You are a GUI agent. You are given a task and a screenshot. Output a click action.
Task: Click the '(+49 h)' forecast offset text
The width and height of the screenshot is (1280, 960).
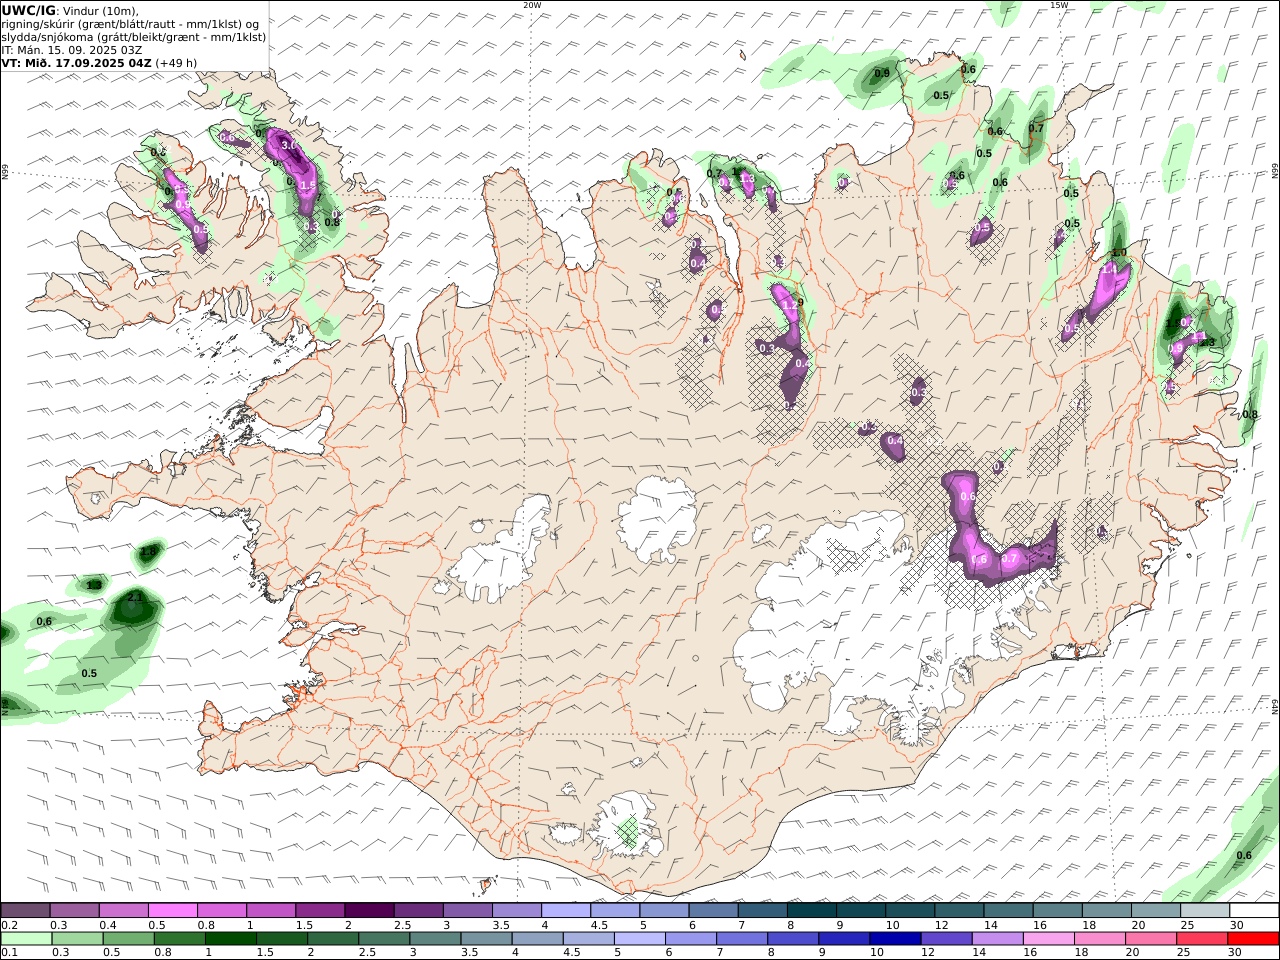(177, 62)
